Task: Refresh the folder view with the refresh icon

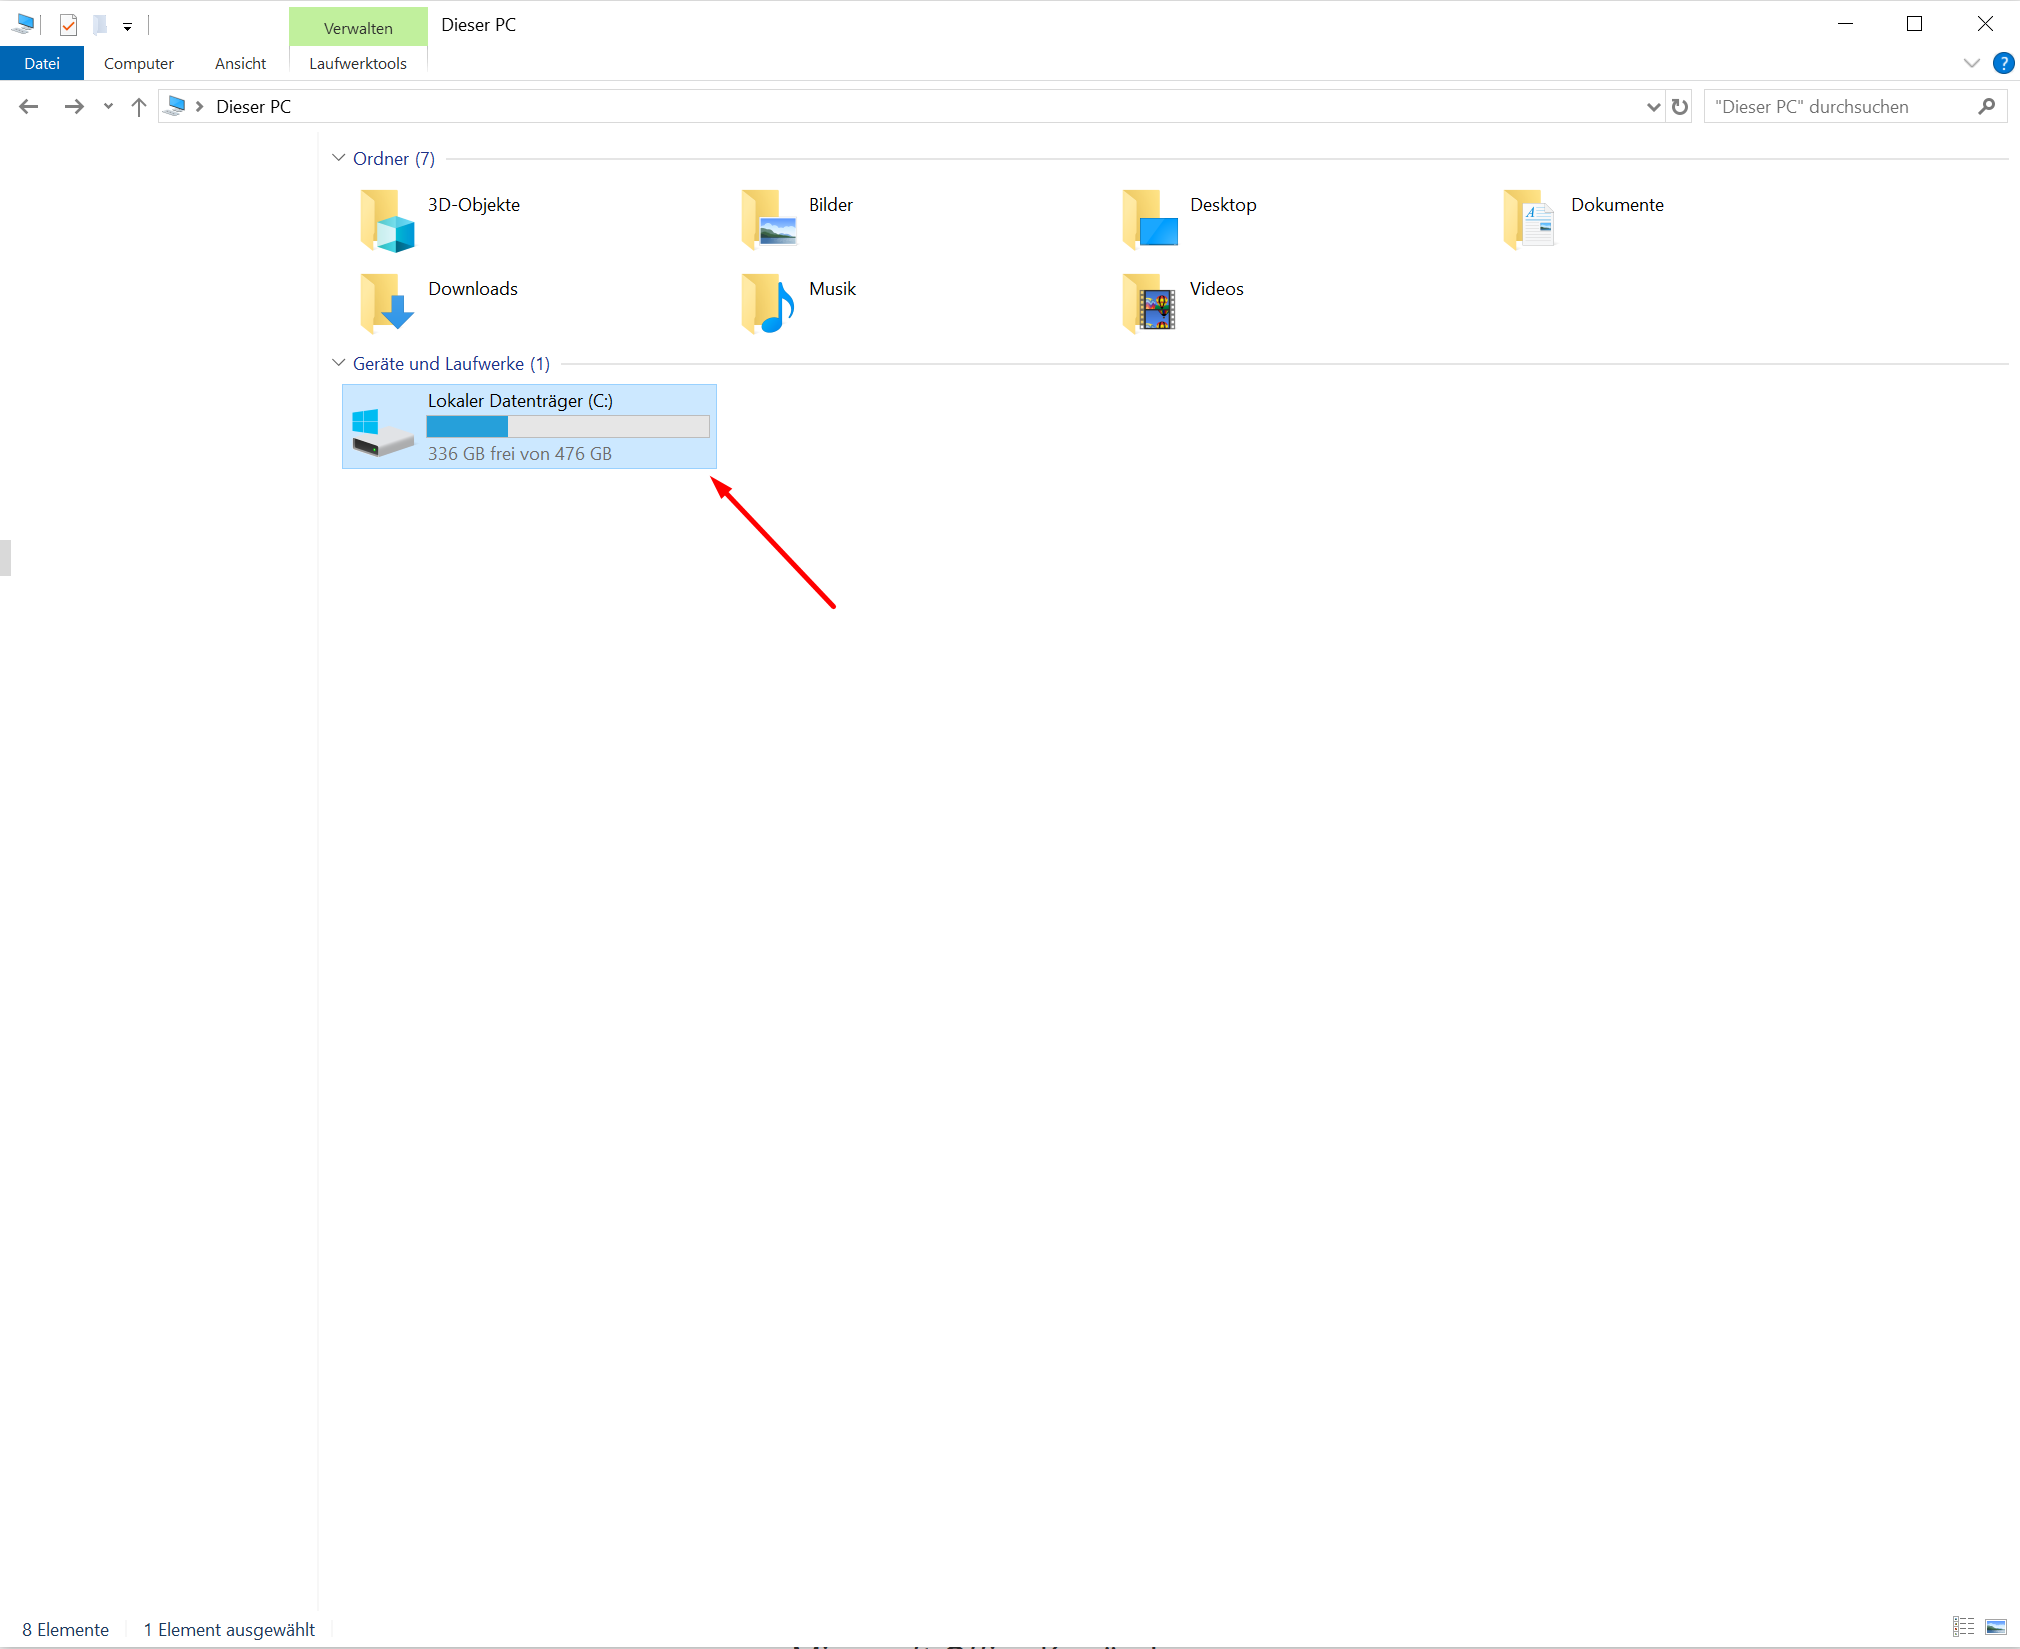Action: pos(1678,106)
